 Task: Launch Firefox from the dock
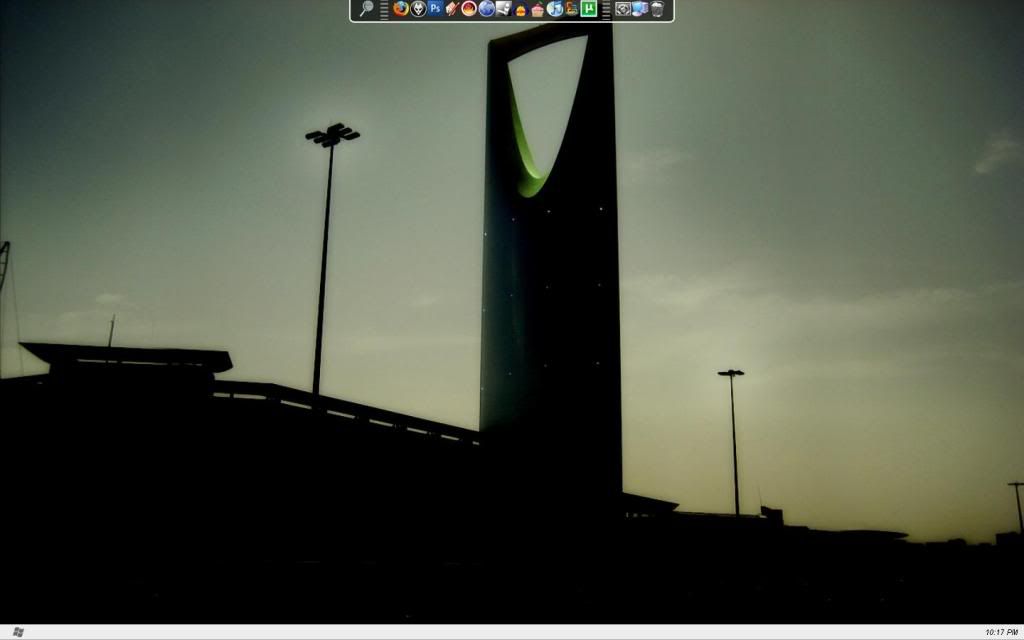pyautogui.click(x=401, y=9)
